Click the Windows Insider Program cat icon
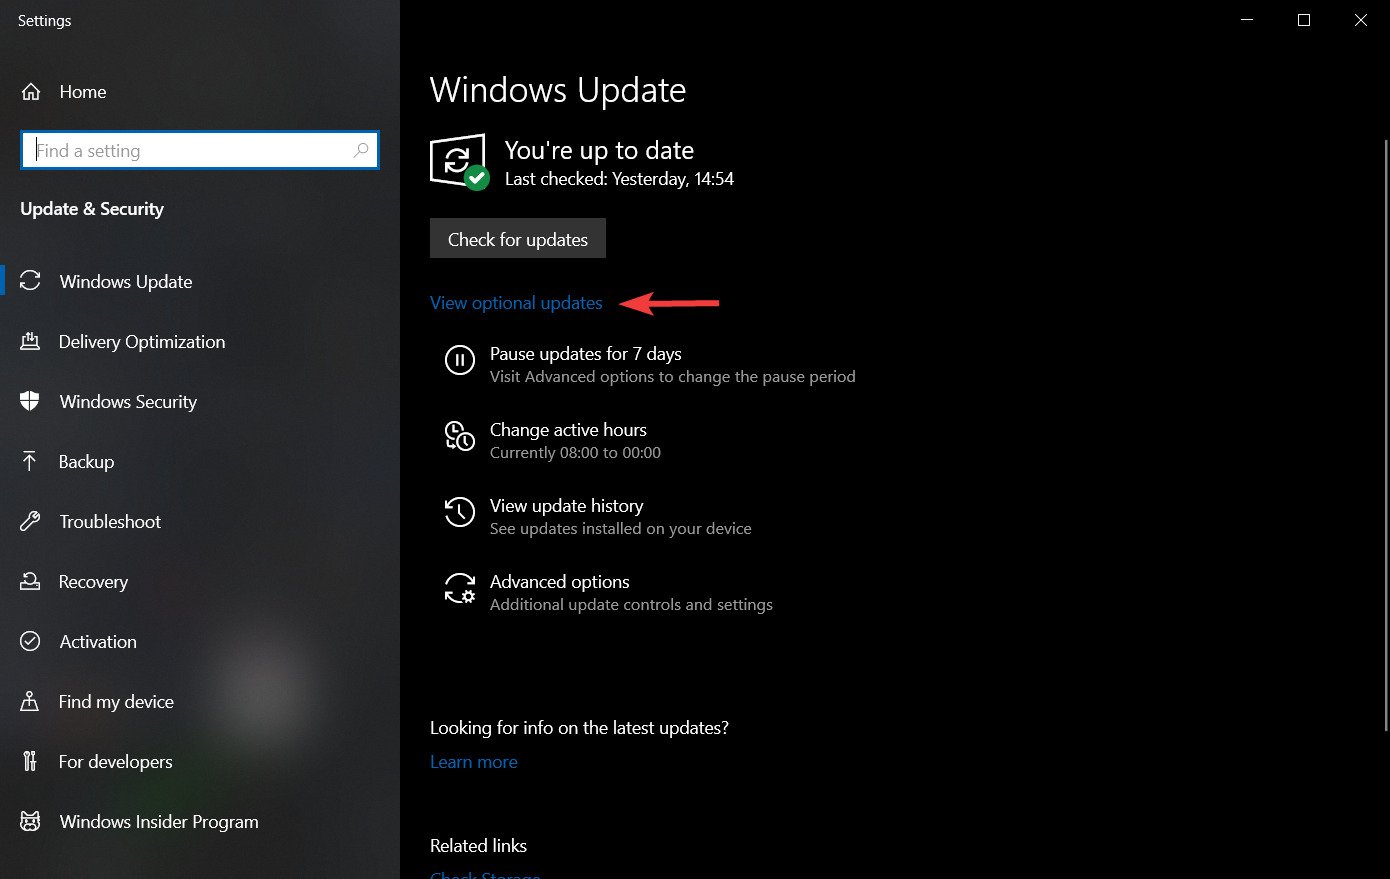This screenshot has height=879, width=1390. 30,821
